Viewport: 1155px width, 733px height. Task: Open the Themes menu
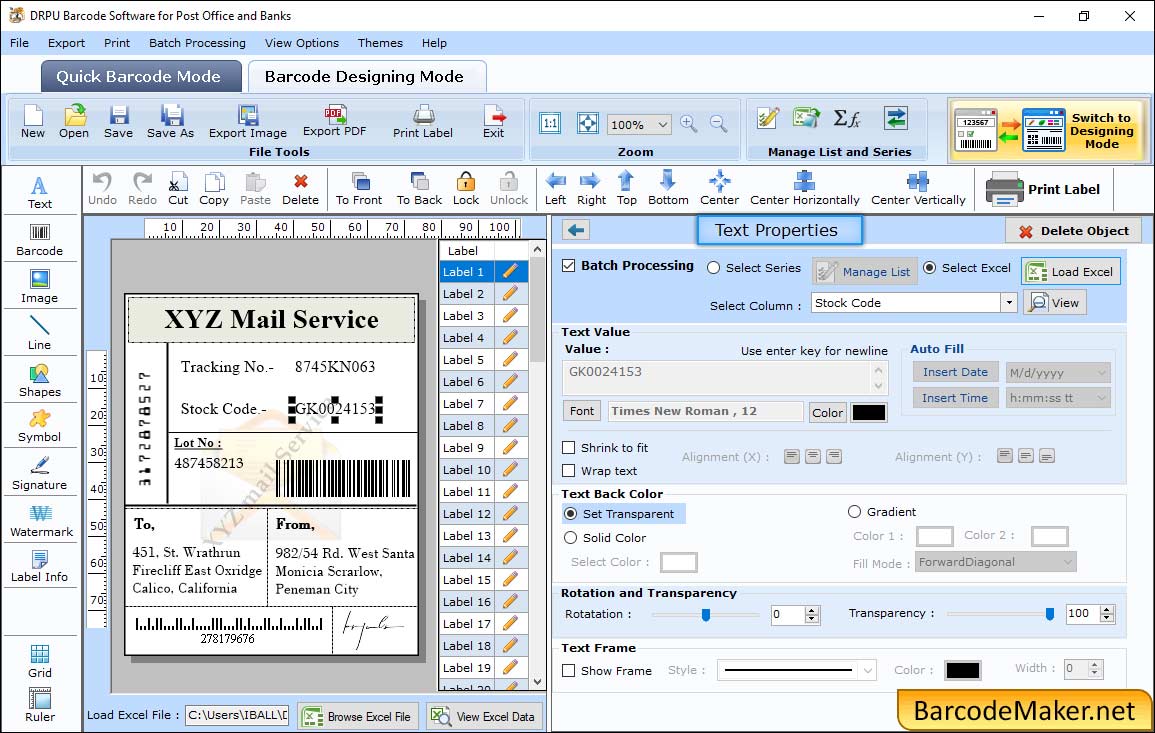click(380, 43)
